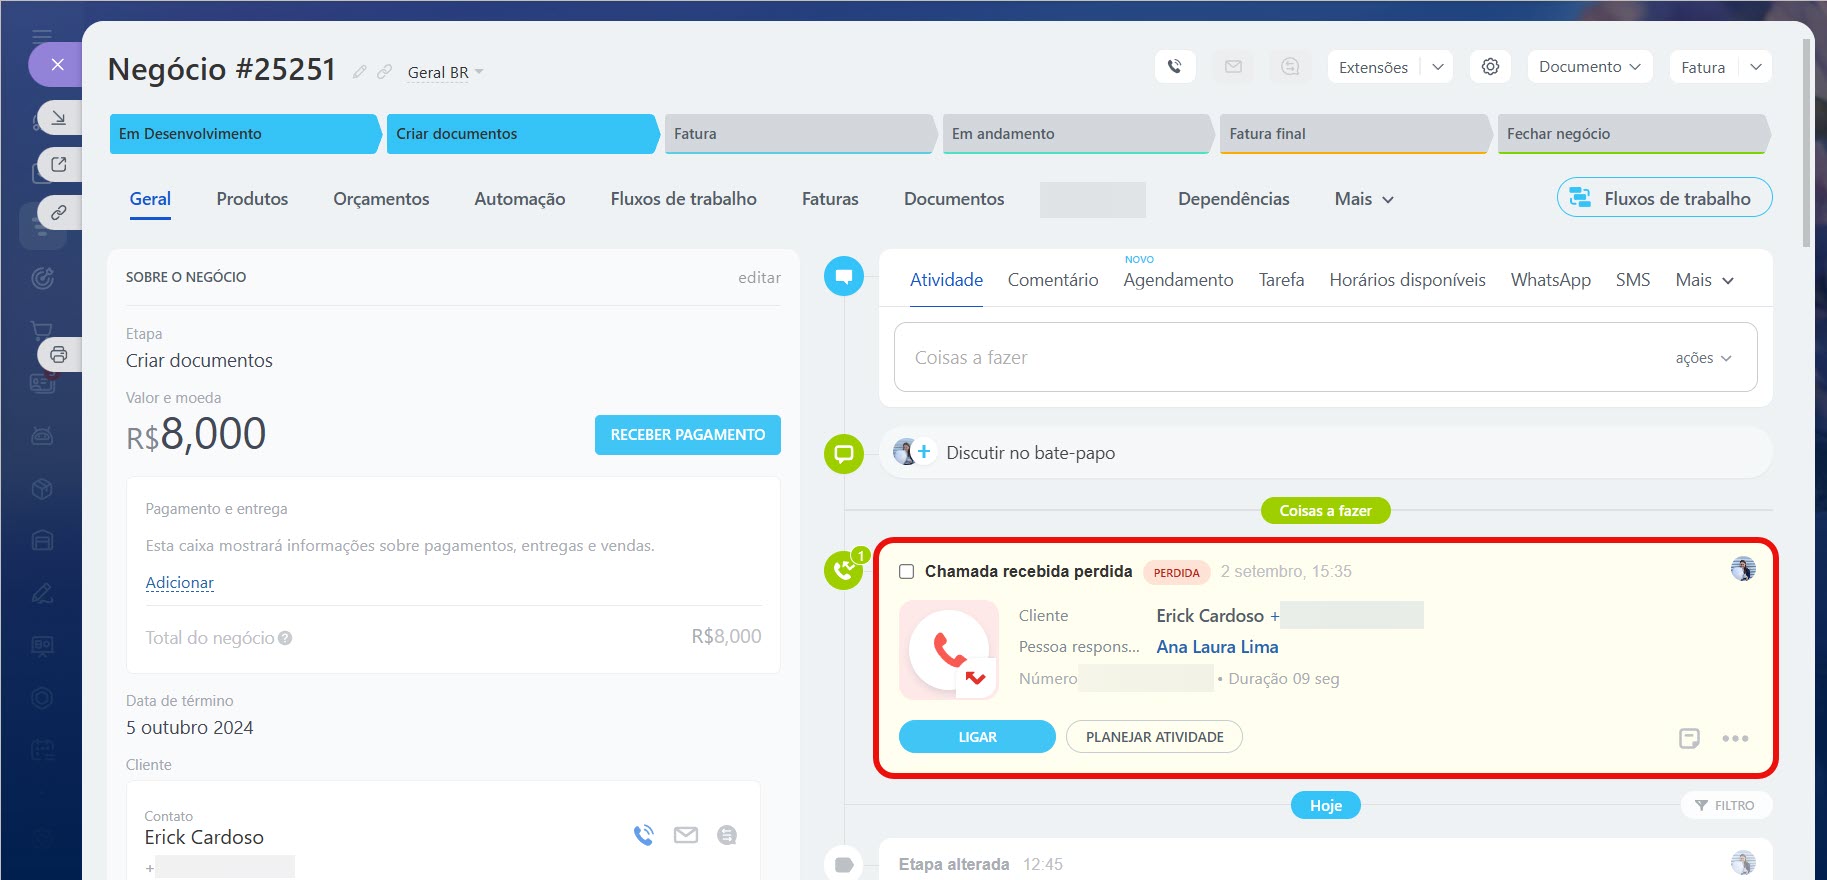Click the Adicionar link under payment
Viewport: 1827px width, 880px height.
[x=180, y=583]
